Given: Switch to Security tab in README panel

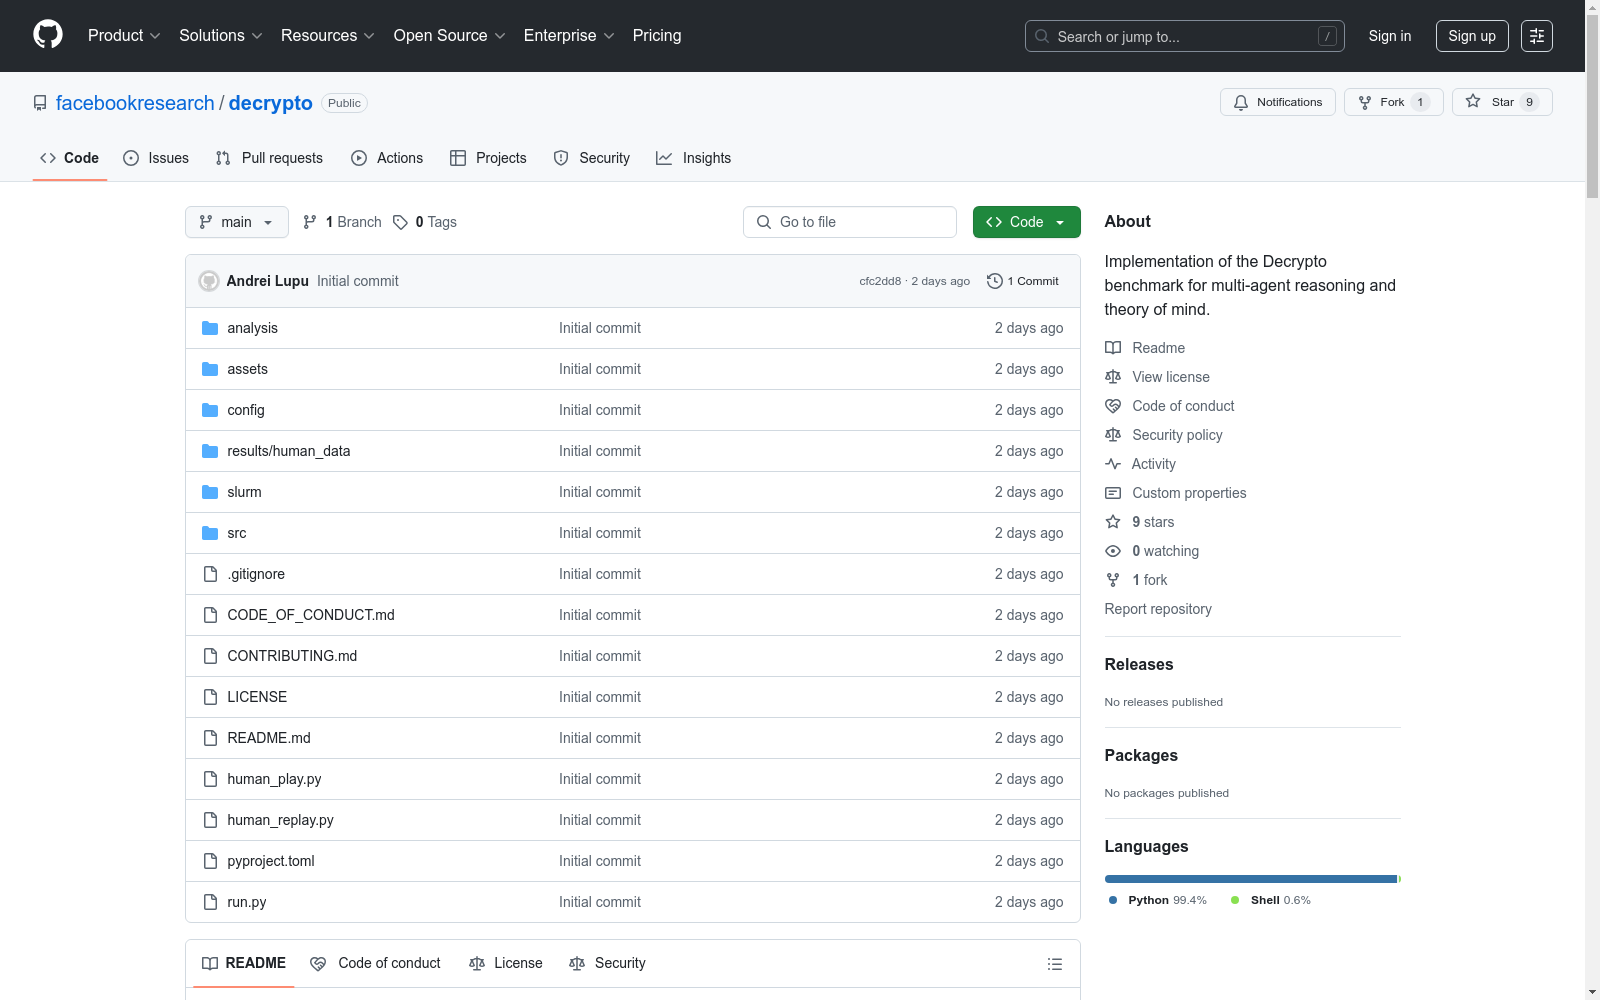Looking at the screenshot, I should point(607,963).
